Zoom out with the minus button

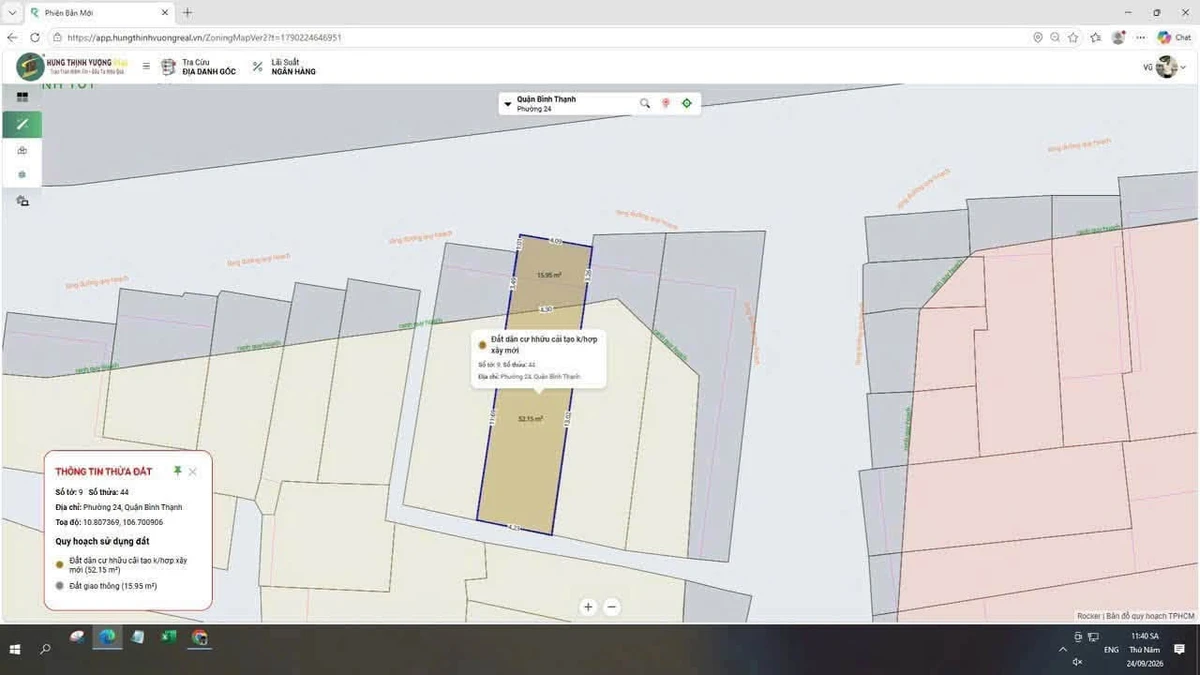612,606
